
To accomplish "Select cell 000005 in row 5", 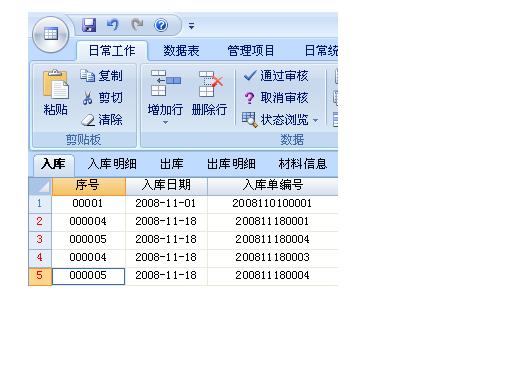I will (x=88, y=276).
